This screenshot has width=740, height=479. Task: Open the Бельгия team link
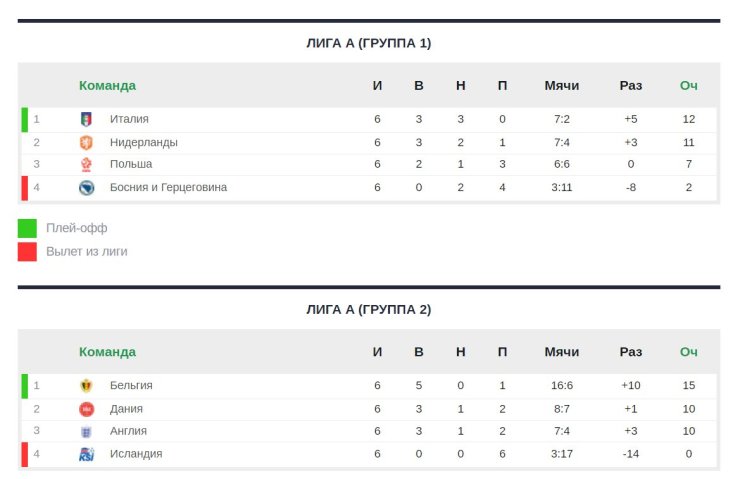[131, 385]
